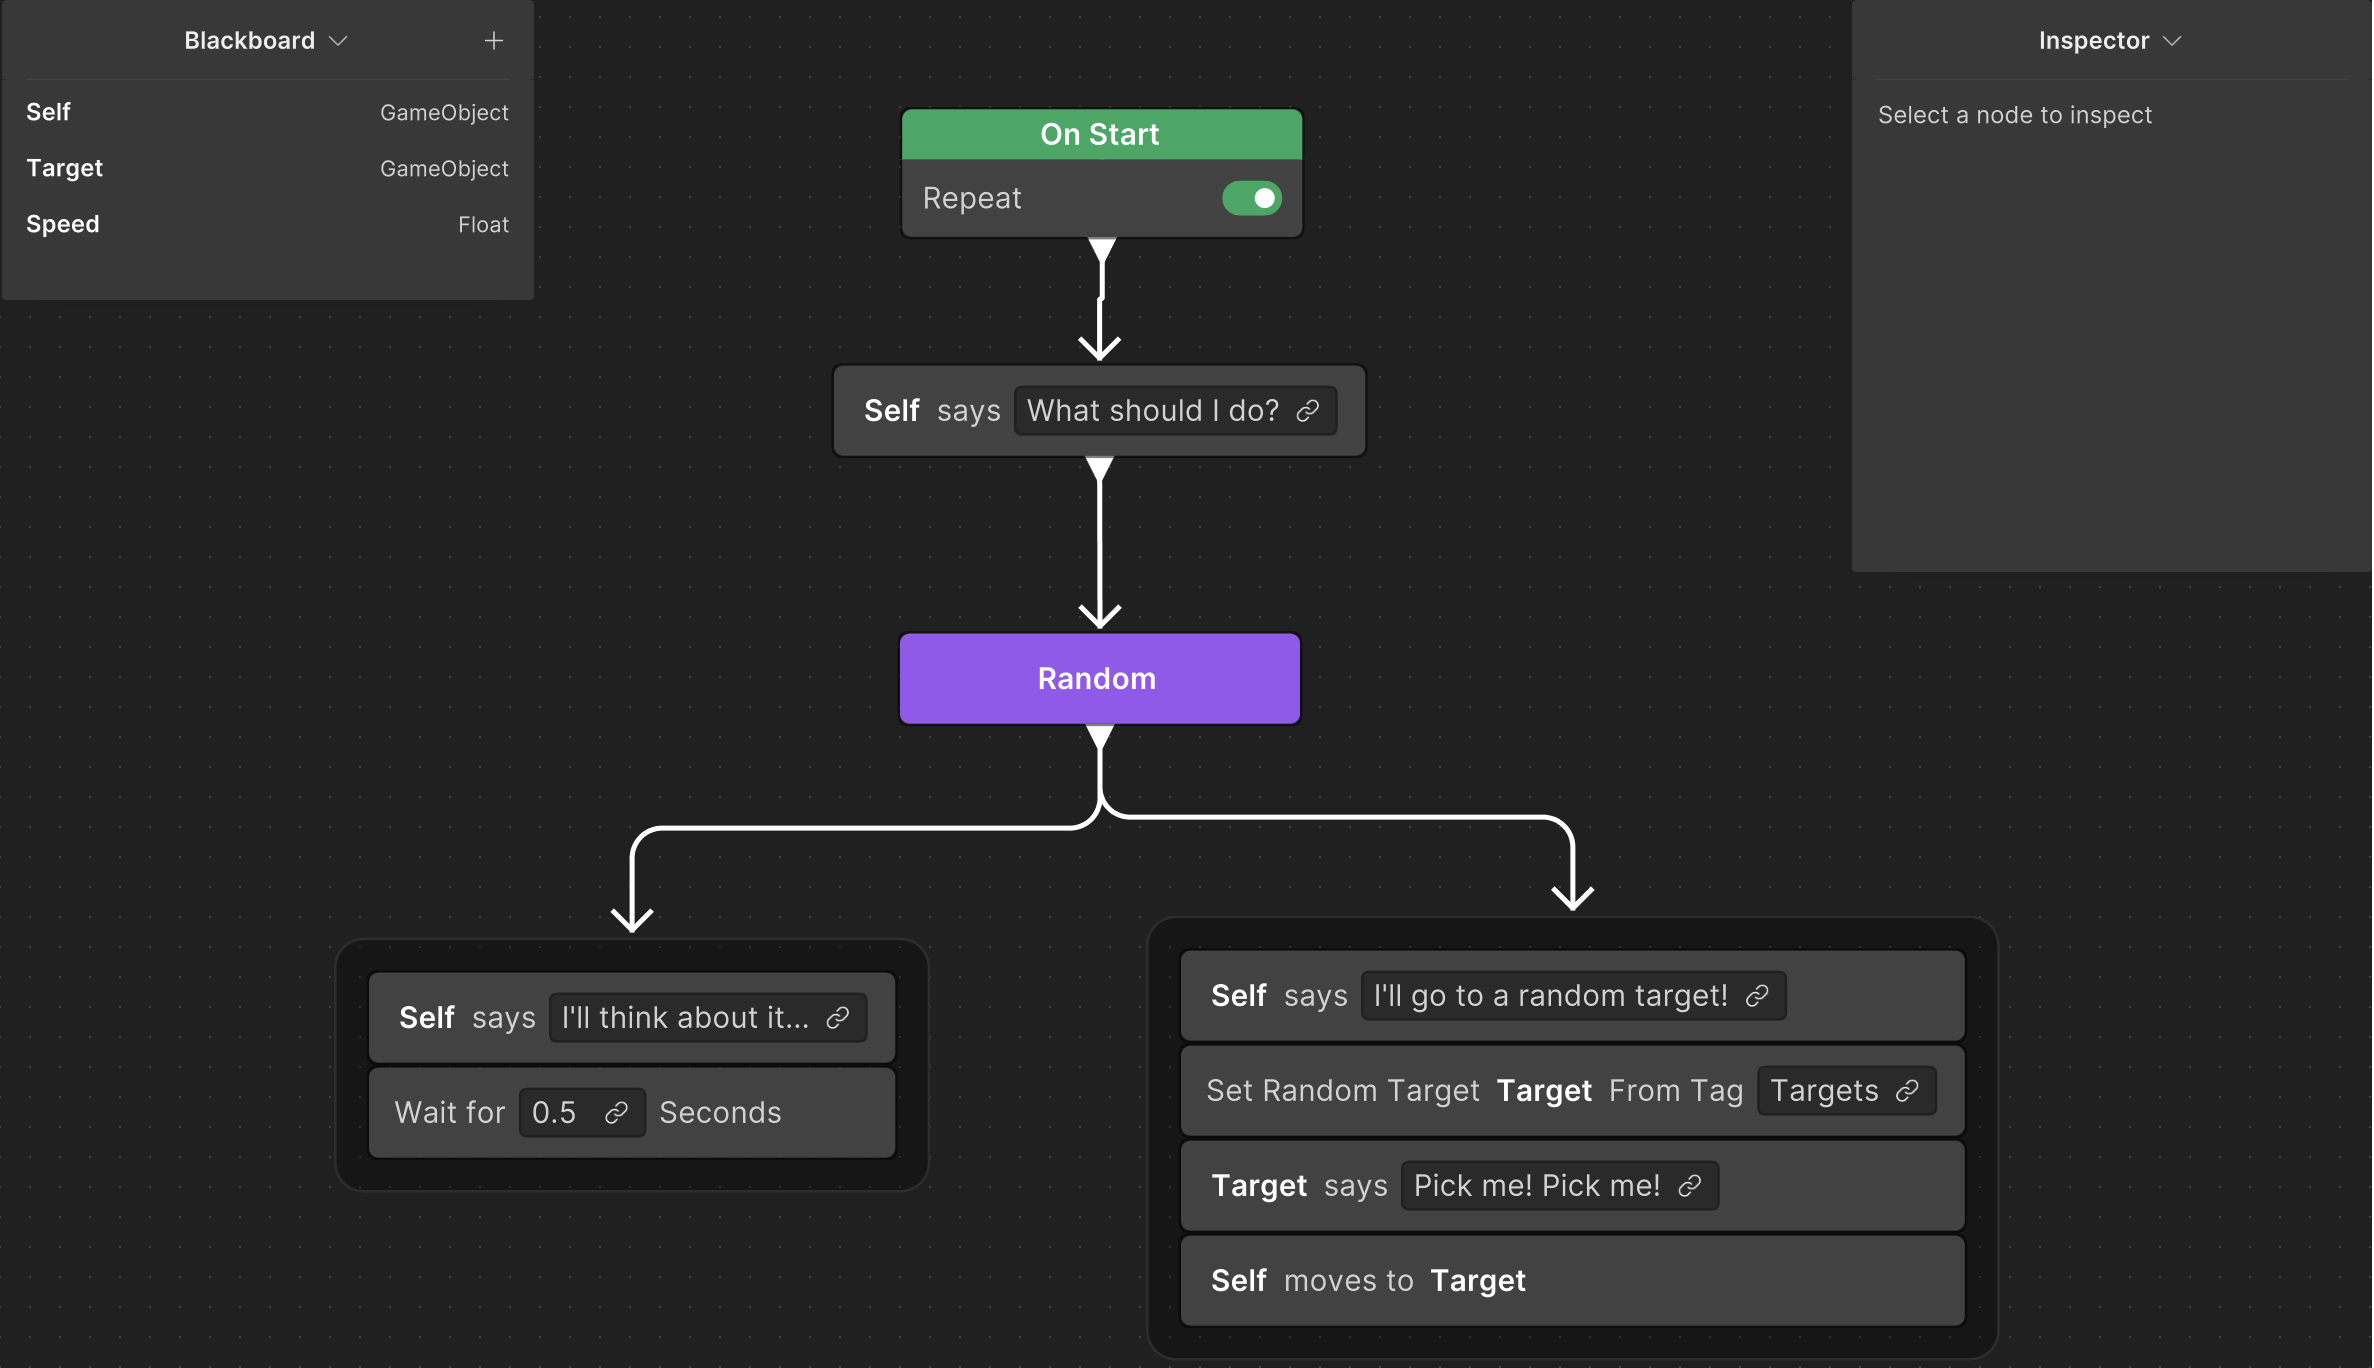The height and width of the screenshot is (1368, 2374).
Task: Select the On Start node
Action: 1100,133
